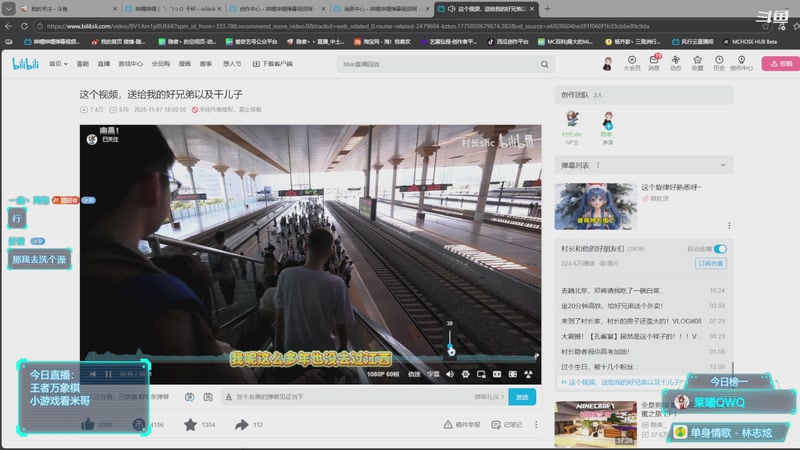This screenshot has width=800, height=450.
Task: Play 坐20分钟高铁 playlist item
Action: coord(643,306)
